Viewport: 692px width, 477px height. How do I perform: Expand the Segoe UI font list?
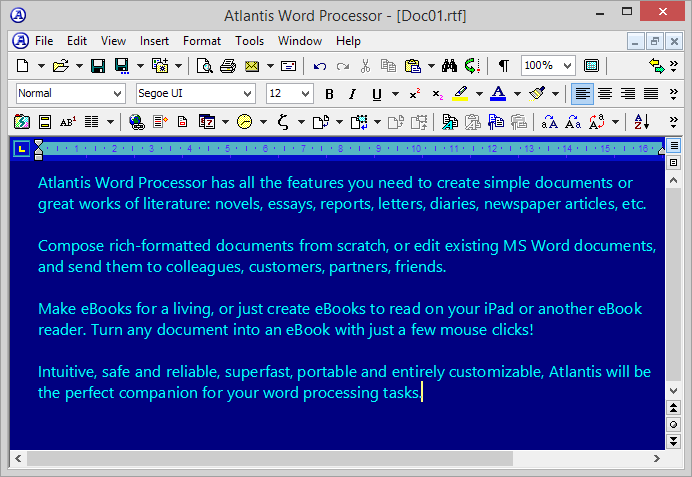(x=247, y=94)
